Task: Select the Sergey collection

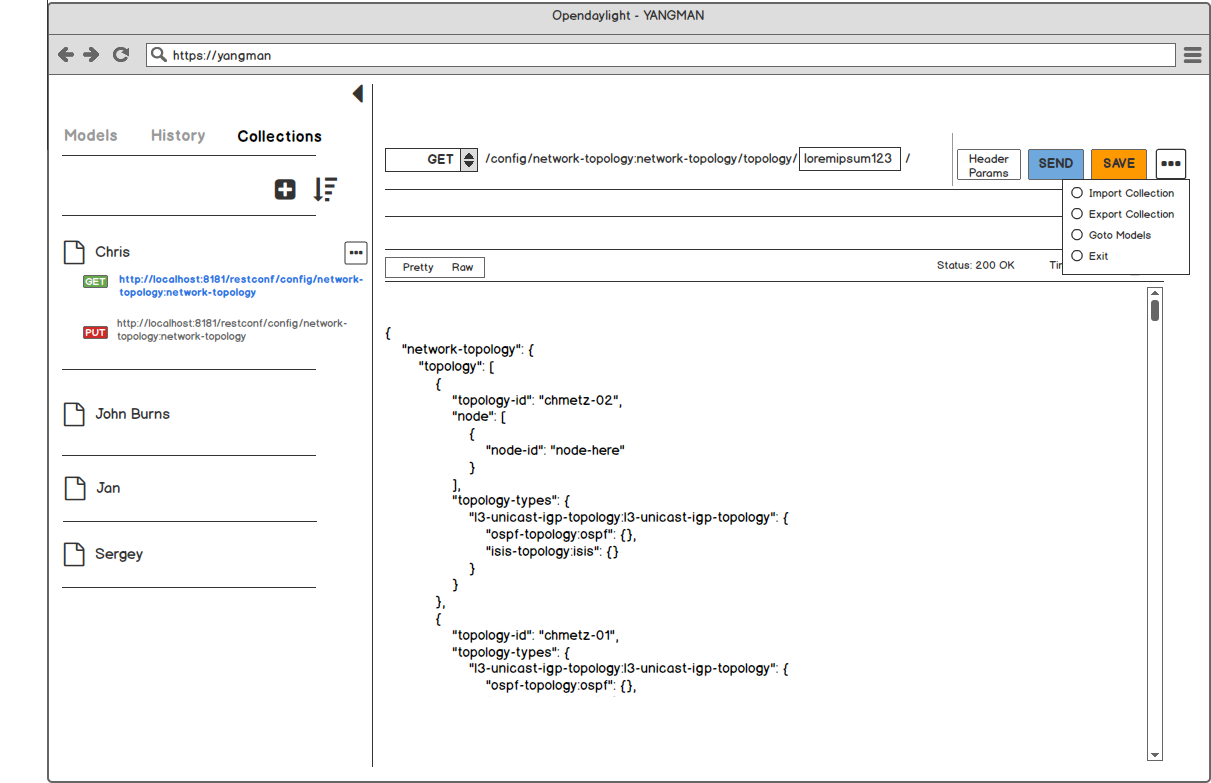Action: (119, 554)
